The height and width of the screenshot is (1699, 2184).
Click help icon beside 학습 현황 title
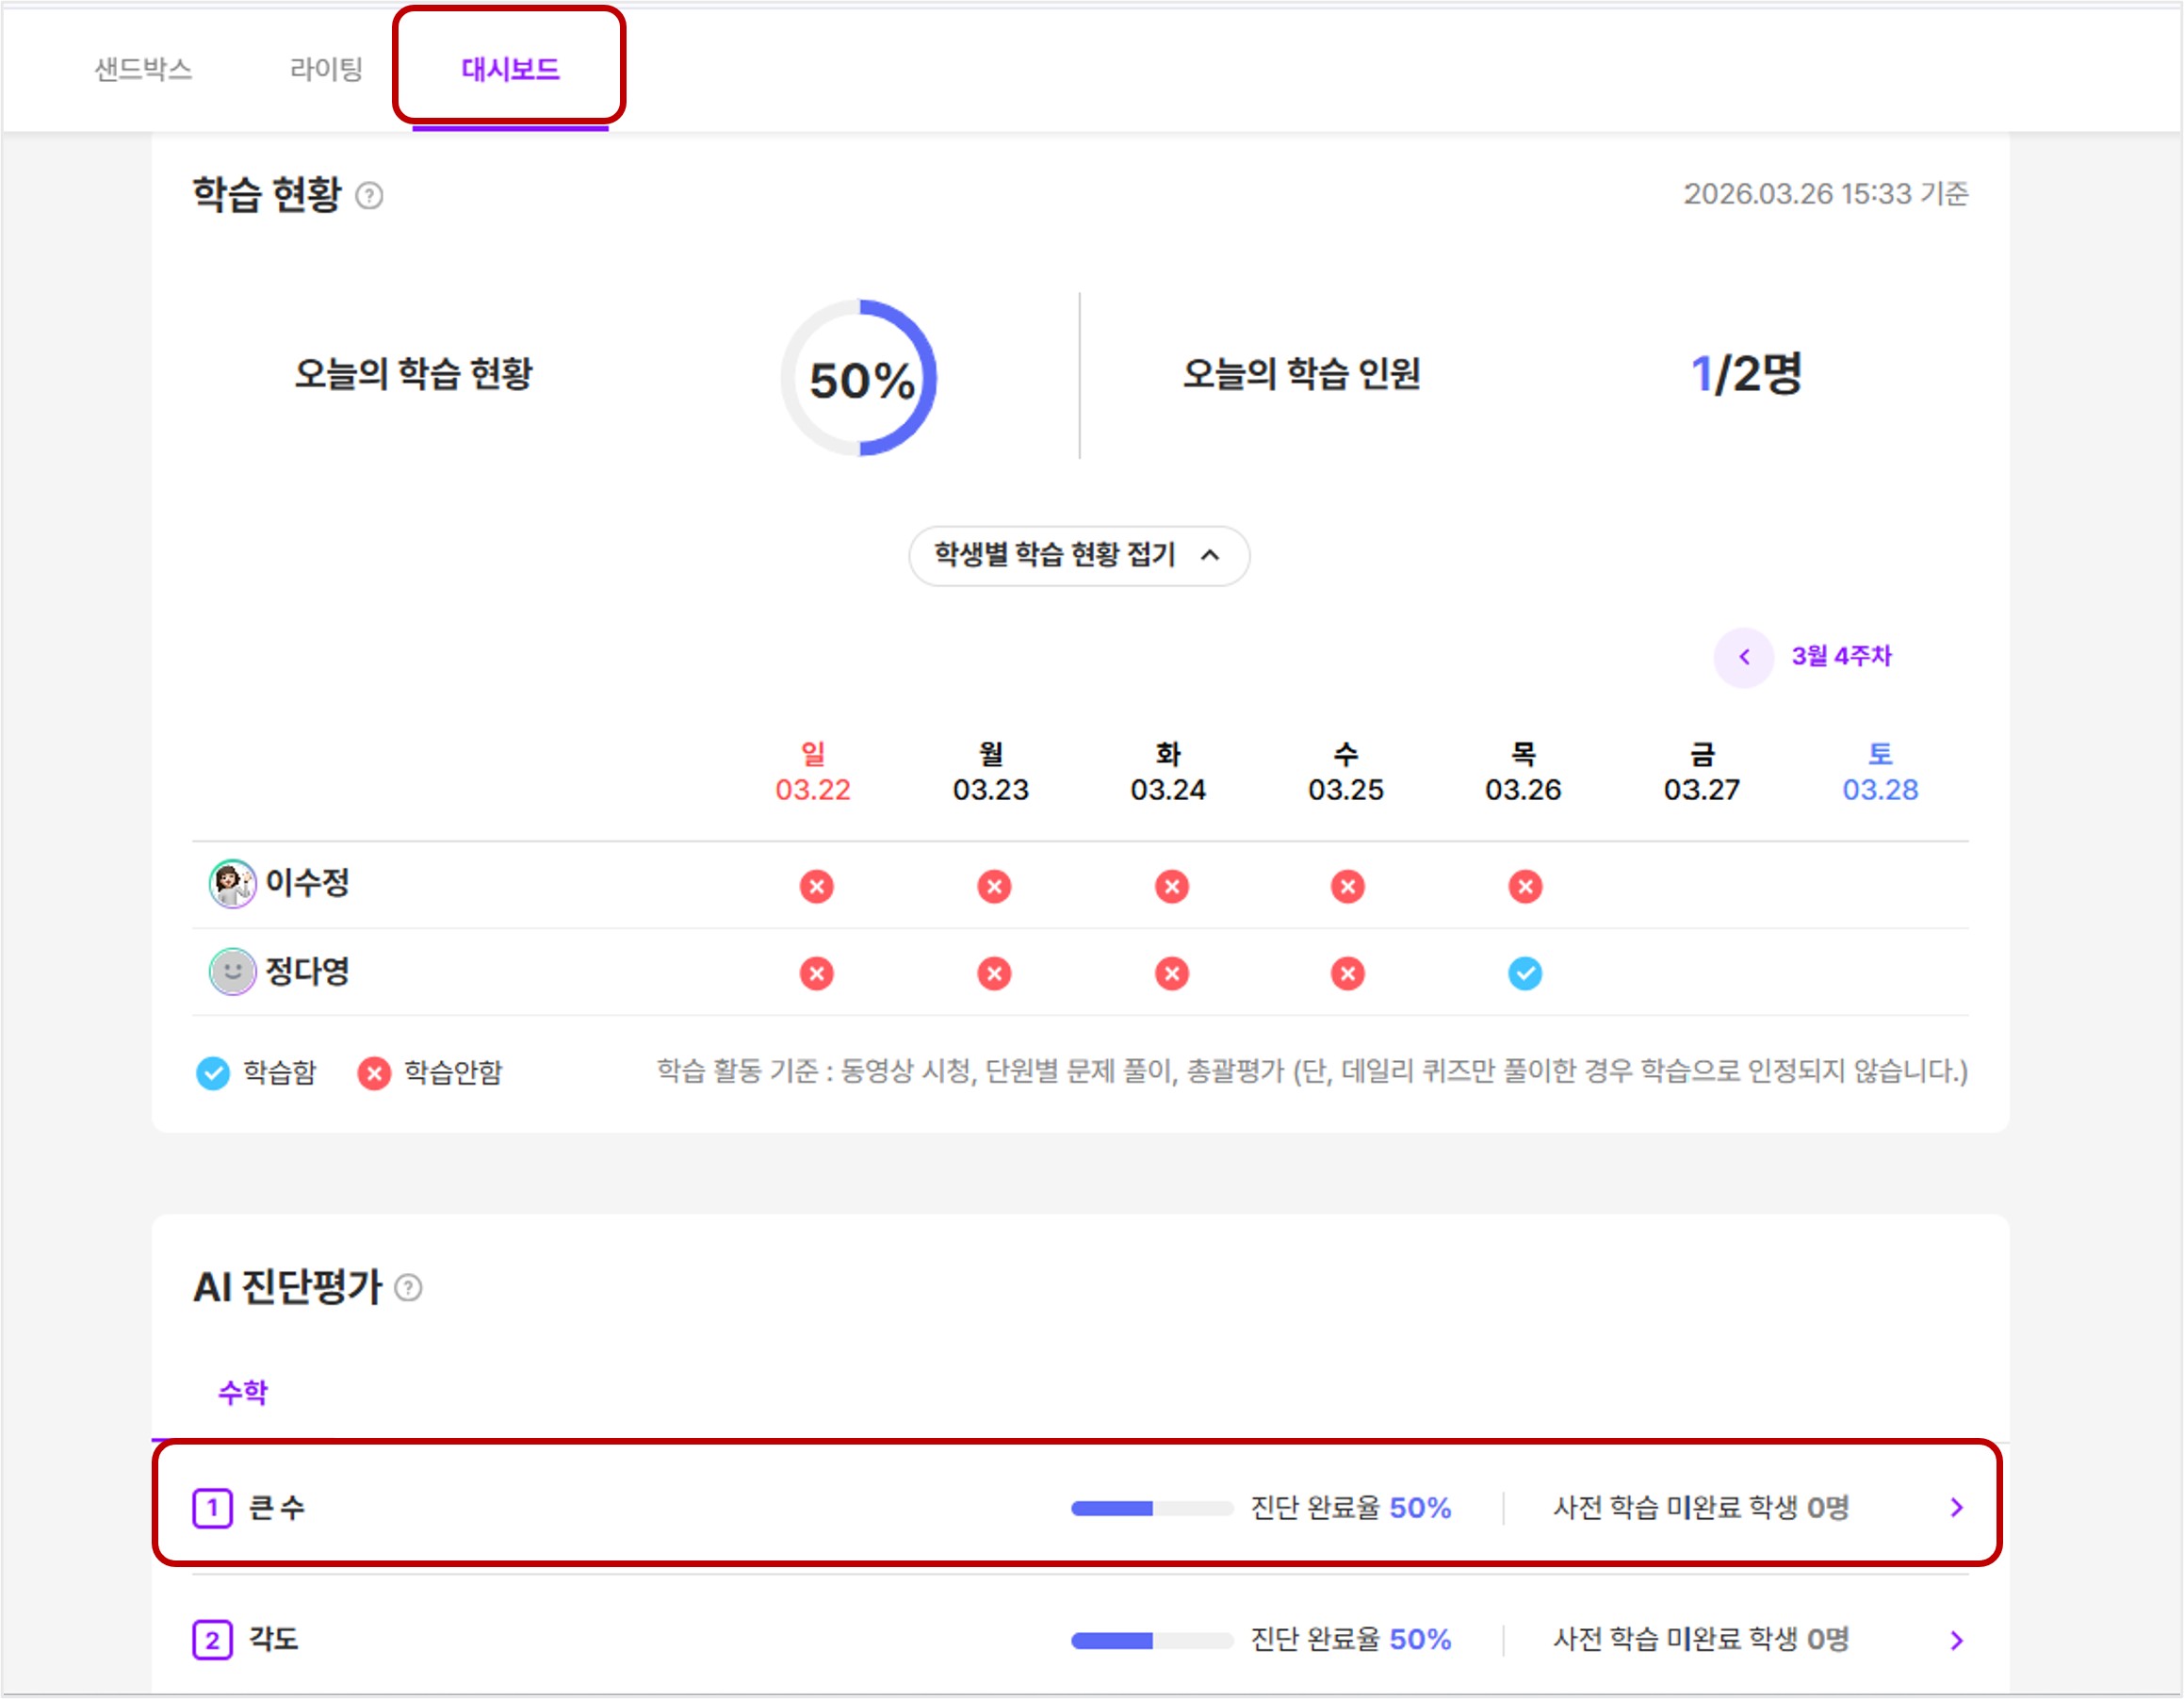[369, 196]
